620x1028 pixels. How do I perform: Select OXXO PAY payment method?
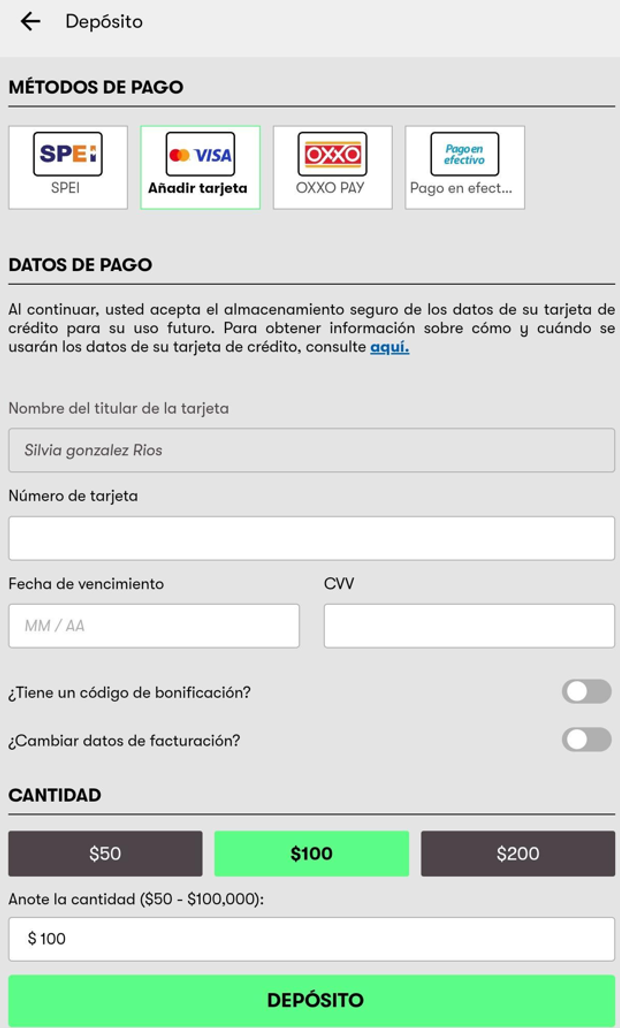tap(332, 167)
